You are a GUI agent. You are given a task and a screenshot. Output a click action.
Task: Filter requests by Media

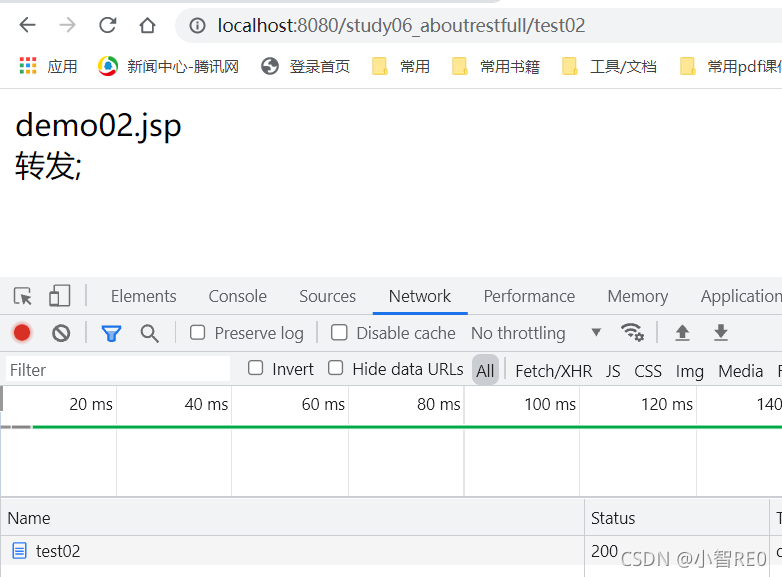pos(741,371)
